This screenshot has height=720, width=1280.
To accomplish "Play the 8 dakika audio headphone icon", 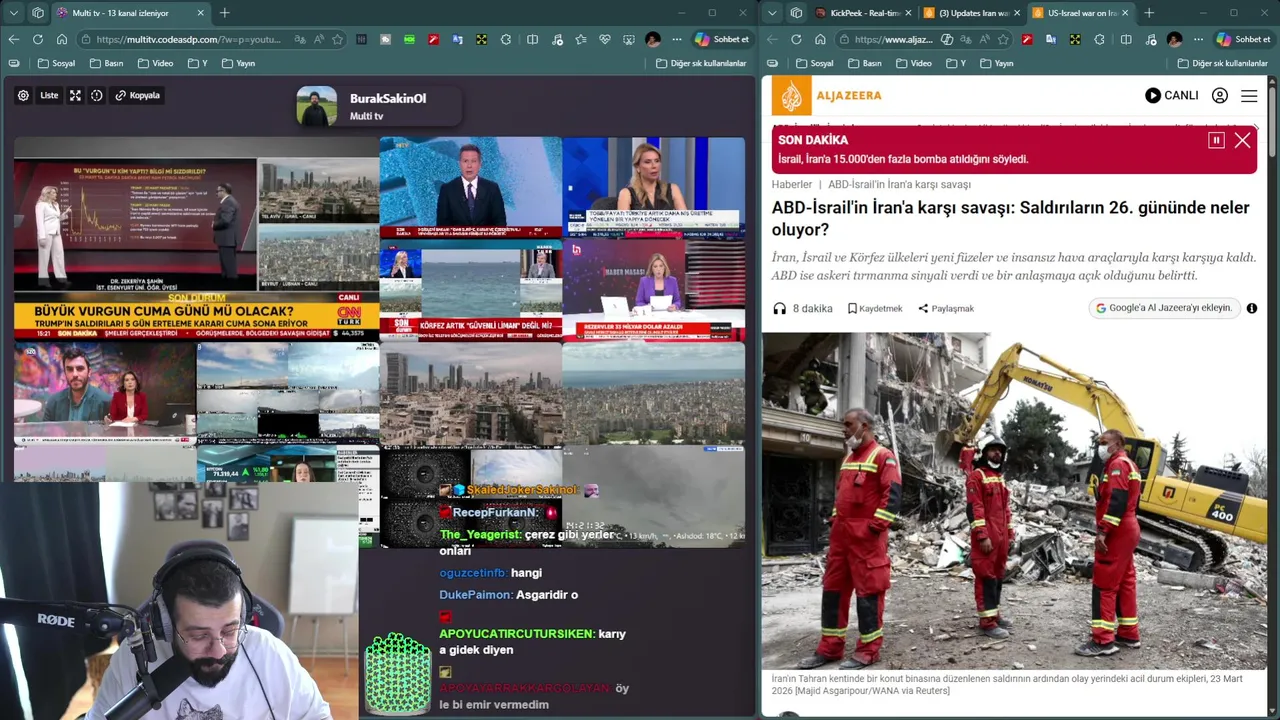I will coord(780,308).
